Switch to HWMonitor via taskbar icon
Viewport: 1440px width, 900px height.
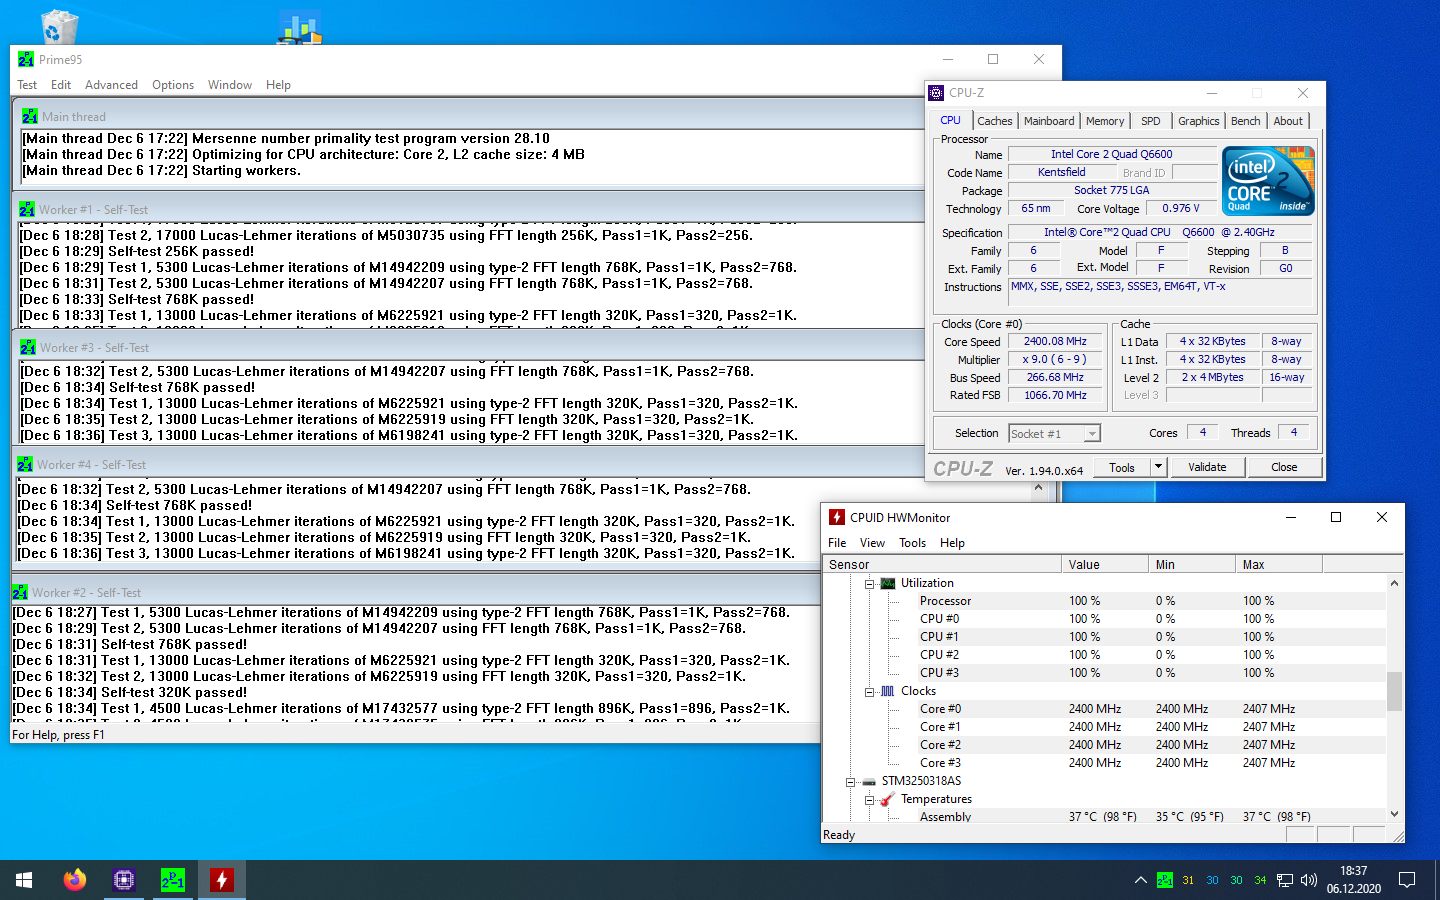click(222, 880)
